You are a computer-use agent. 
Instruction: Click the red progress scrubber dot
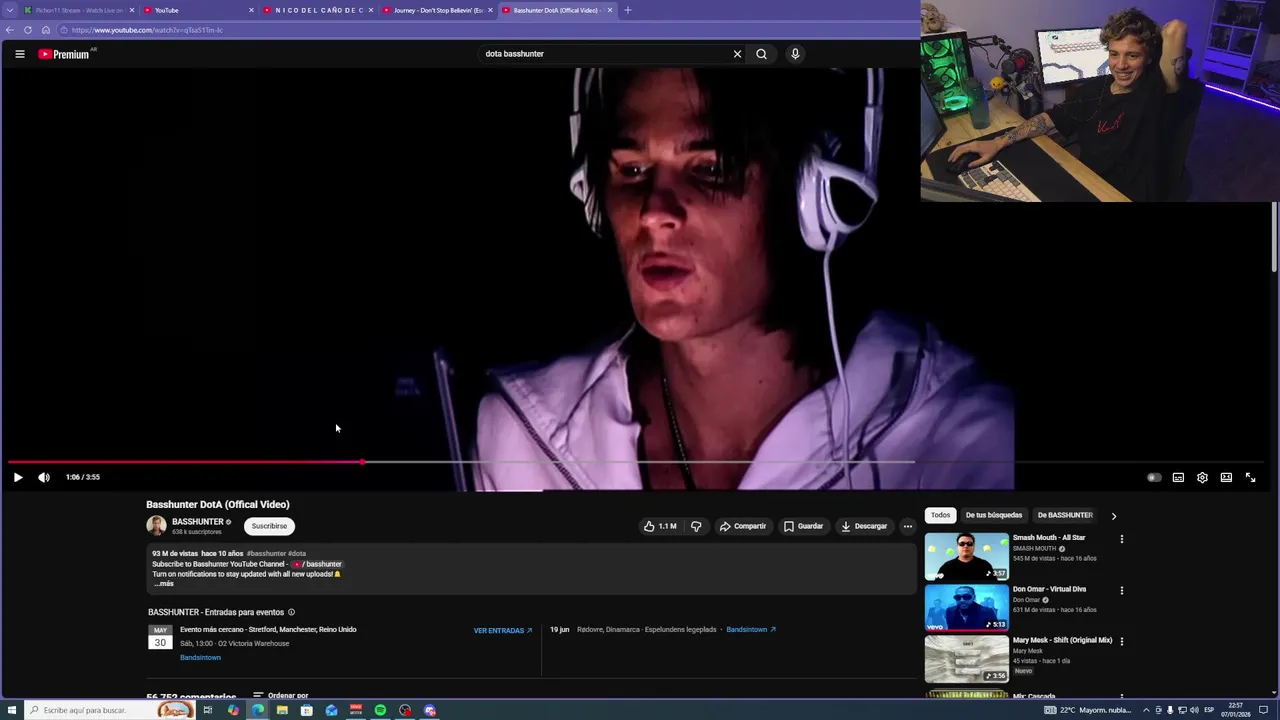click(x=362, y=462)
